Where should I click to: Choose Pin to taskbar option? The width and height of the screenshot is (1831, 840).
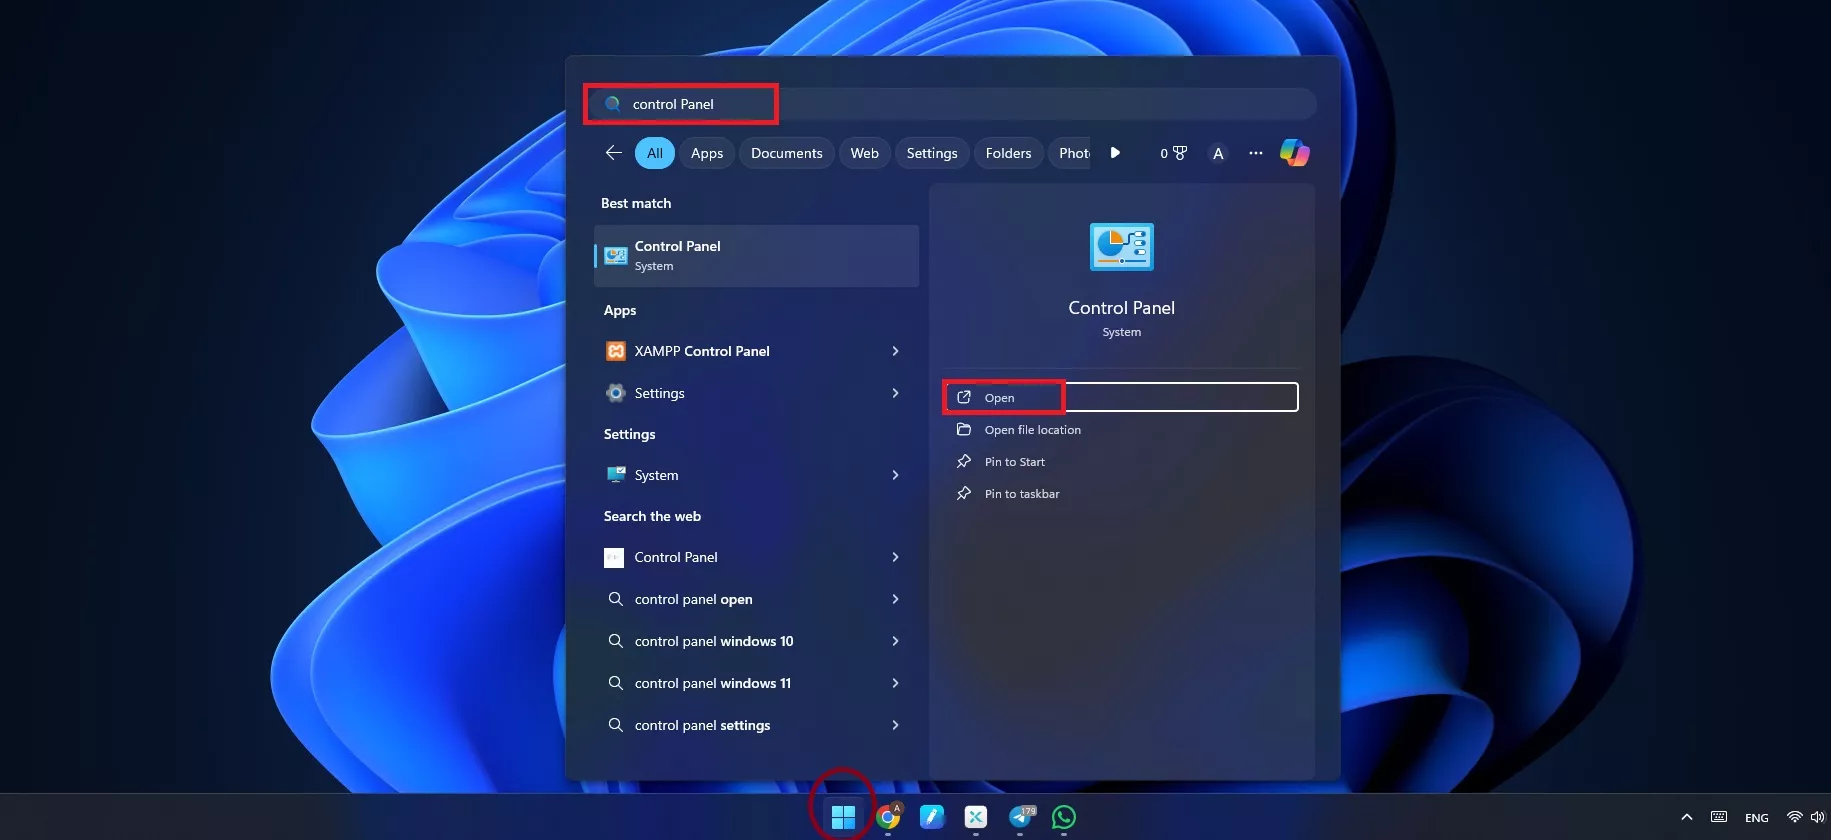1121,493
